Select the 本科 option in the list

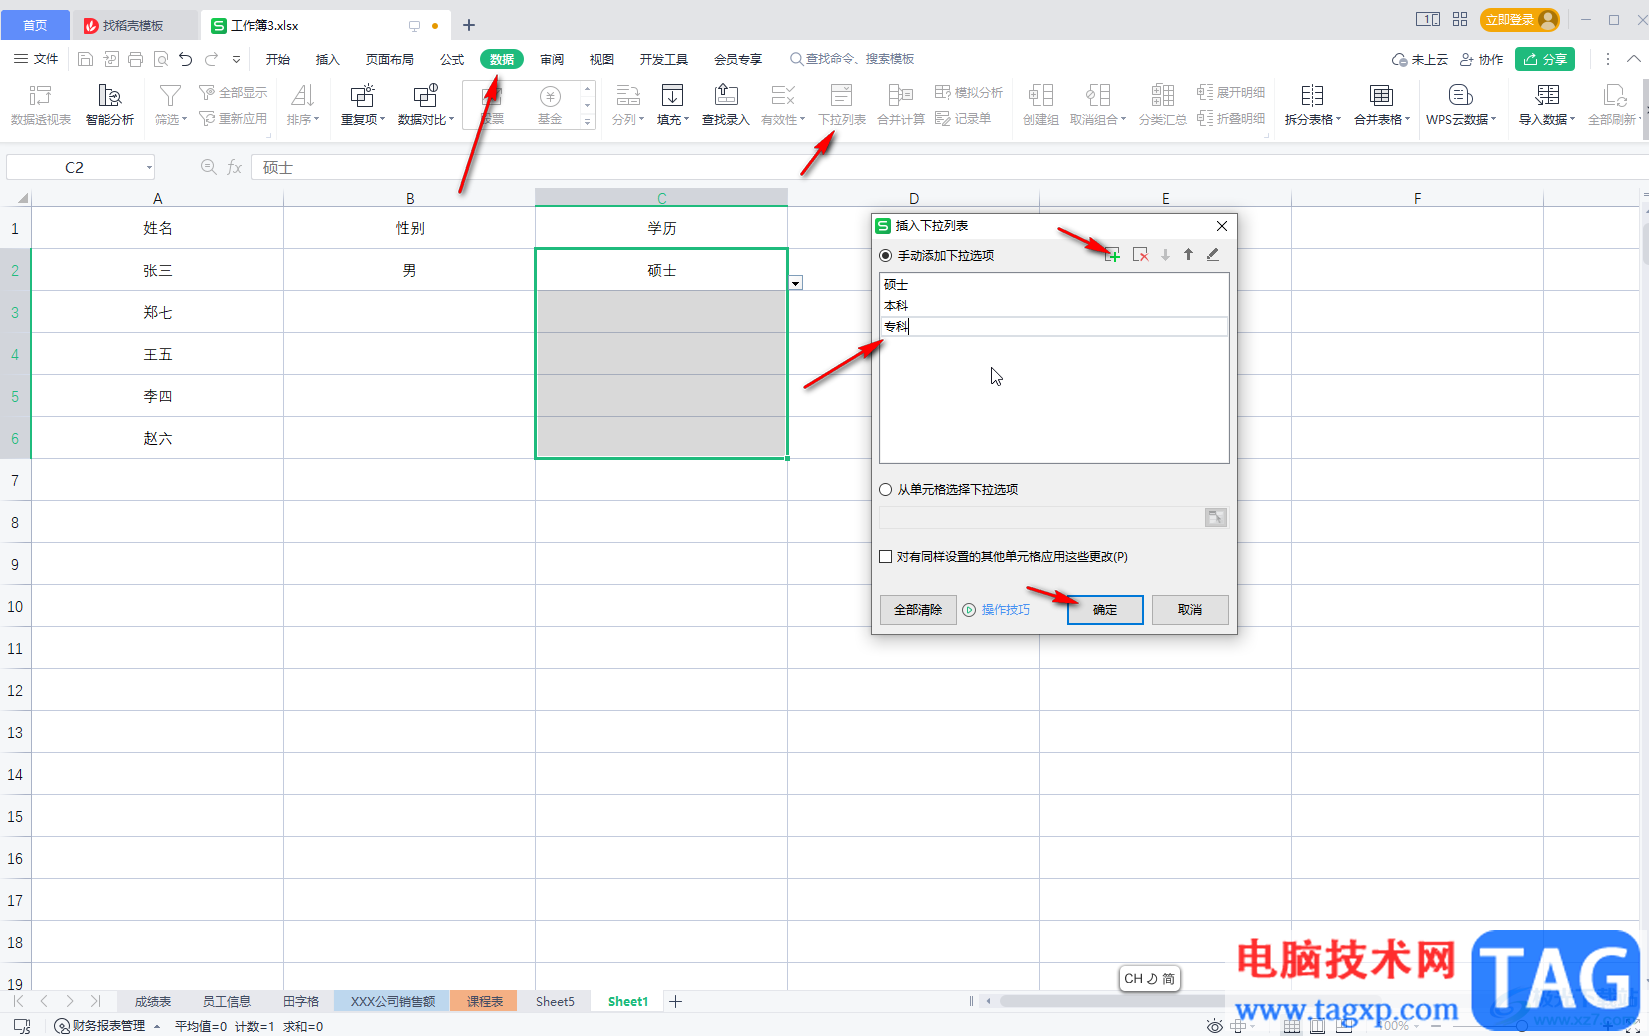(1054, 306)
